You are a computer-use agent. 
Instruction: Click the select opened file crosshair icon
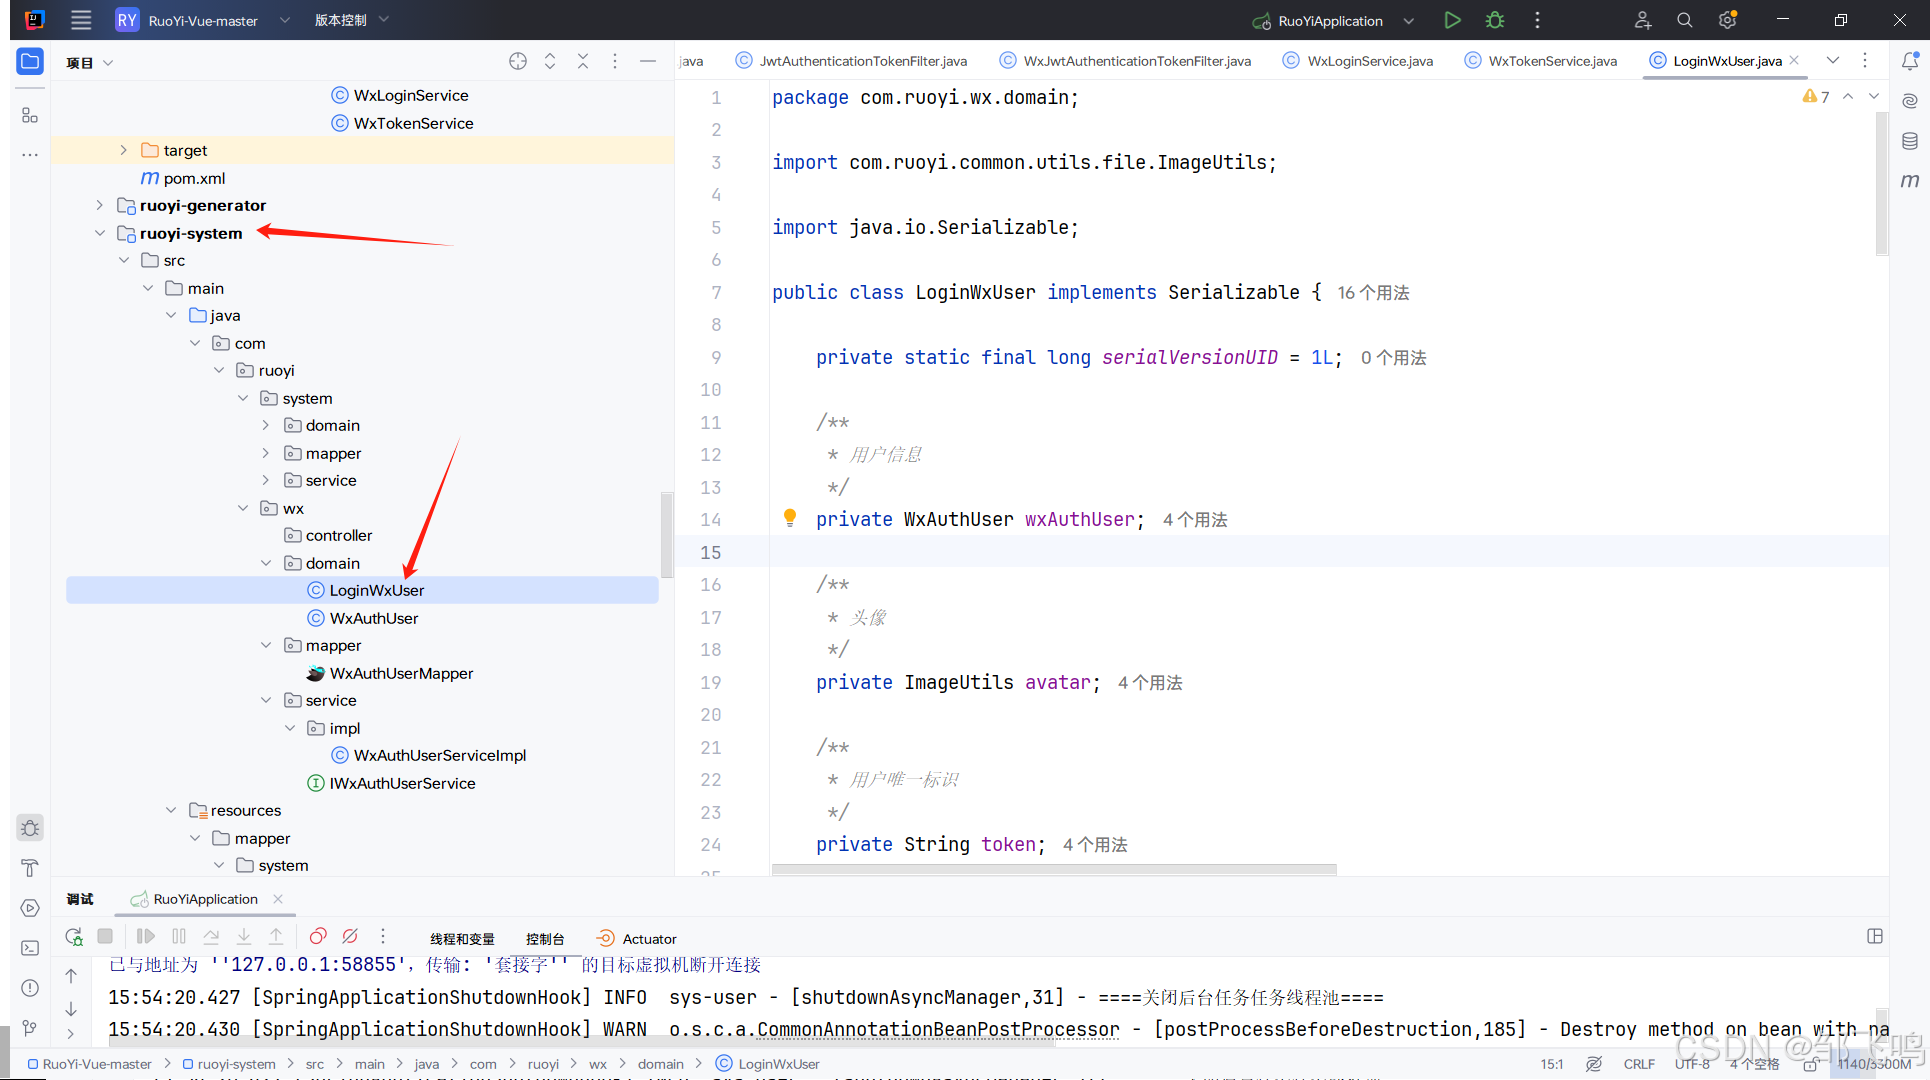tap(518, 61)
